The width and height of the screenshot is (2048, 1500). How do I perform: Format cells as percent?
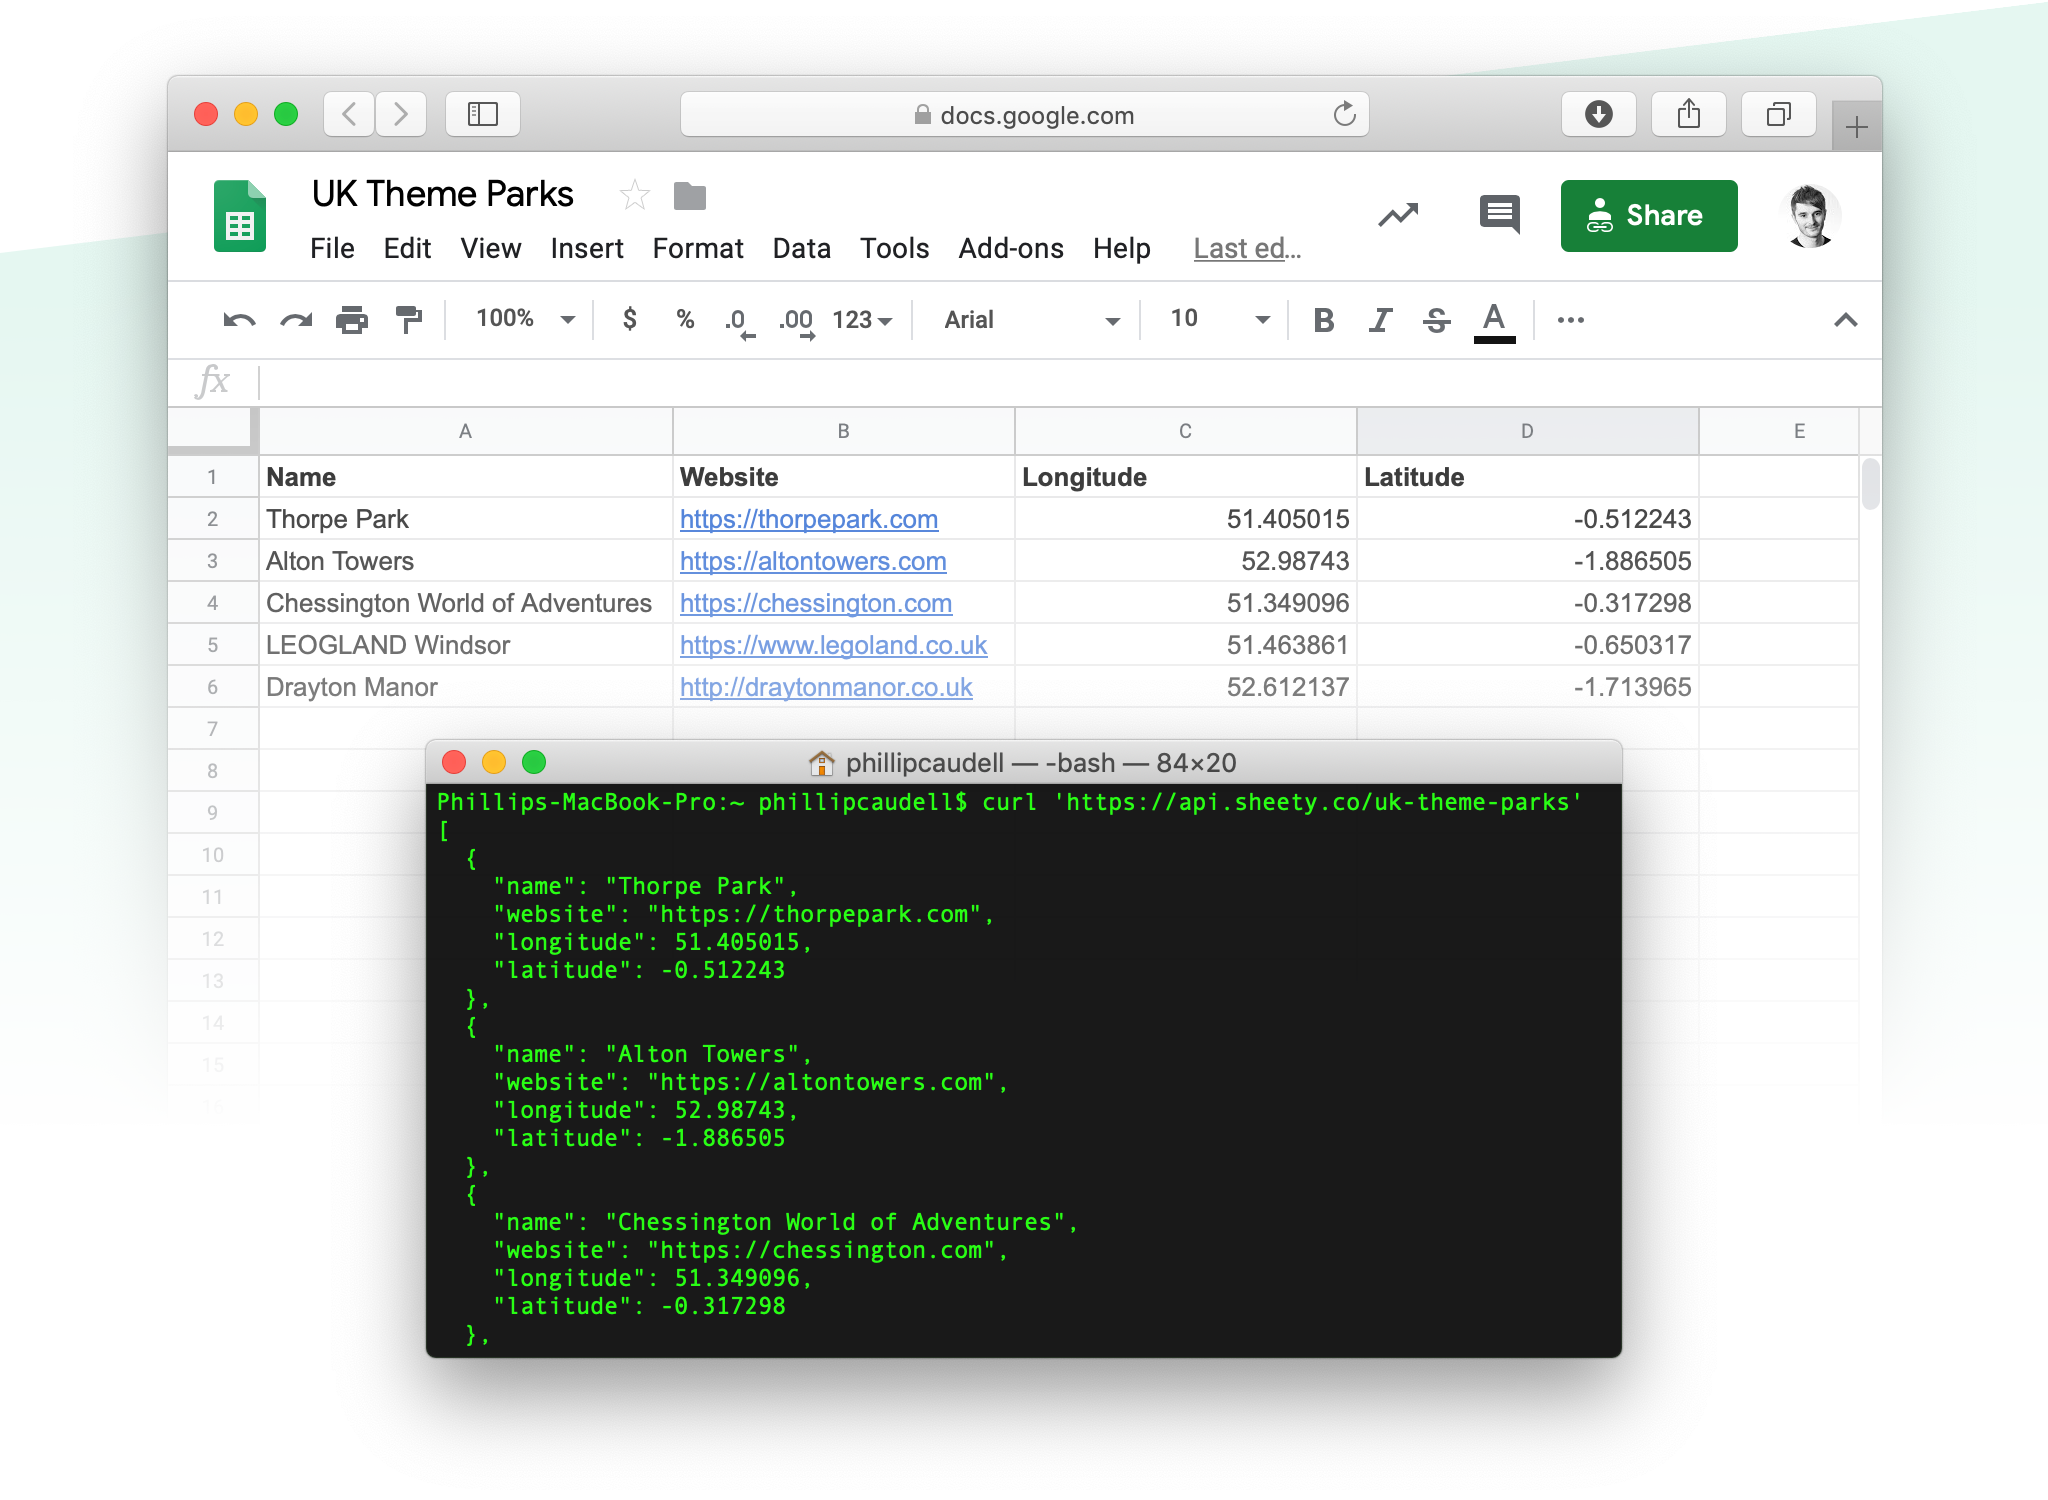[685, 319]
